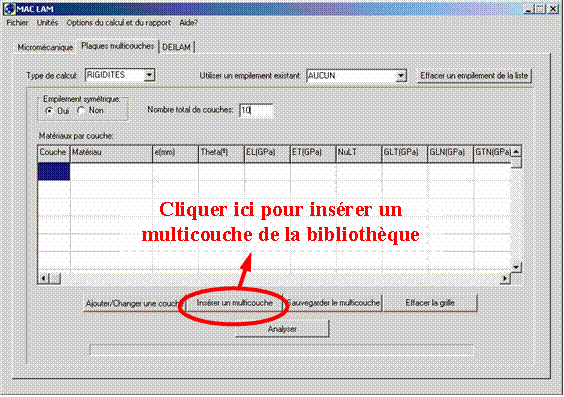Open the Unités menu
This screenshot has width=564, height=397.
coord(47,23)
